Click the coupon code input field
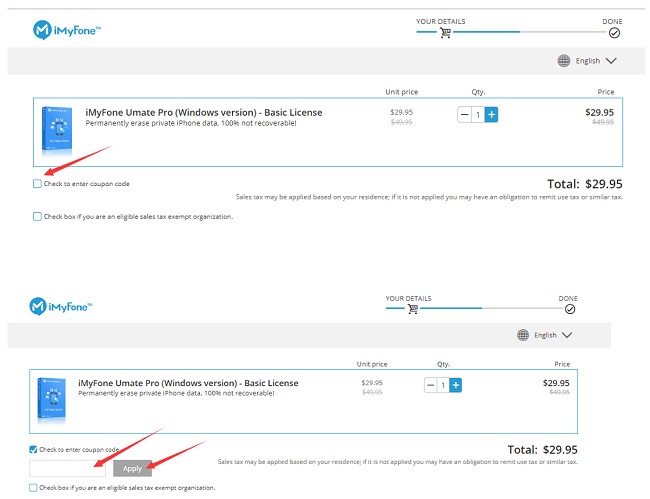Screen dimensions: 650x499 (x=67, y=468)
